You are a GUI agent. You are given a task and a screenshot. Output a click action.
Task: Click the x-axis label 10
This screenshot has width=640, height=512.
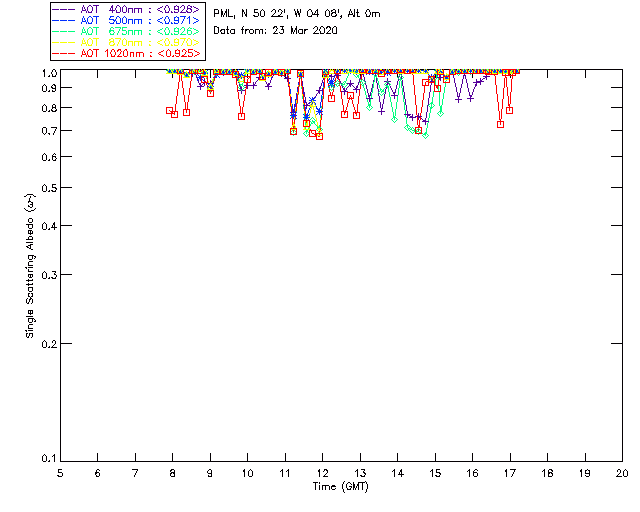[x=247, y=473]
